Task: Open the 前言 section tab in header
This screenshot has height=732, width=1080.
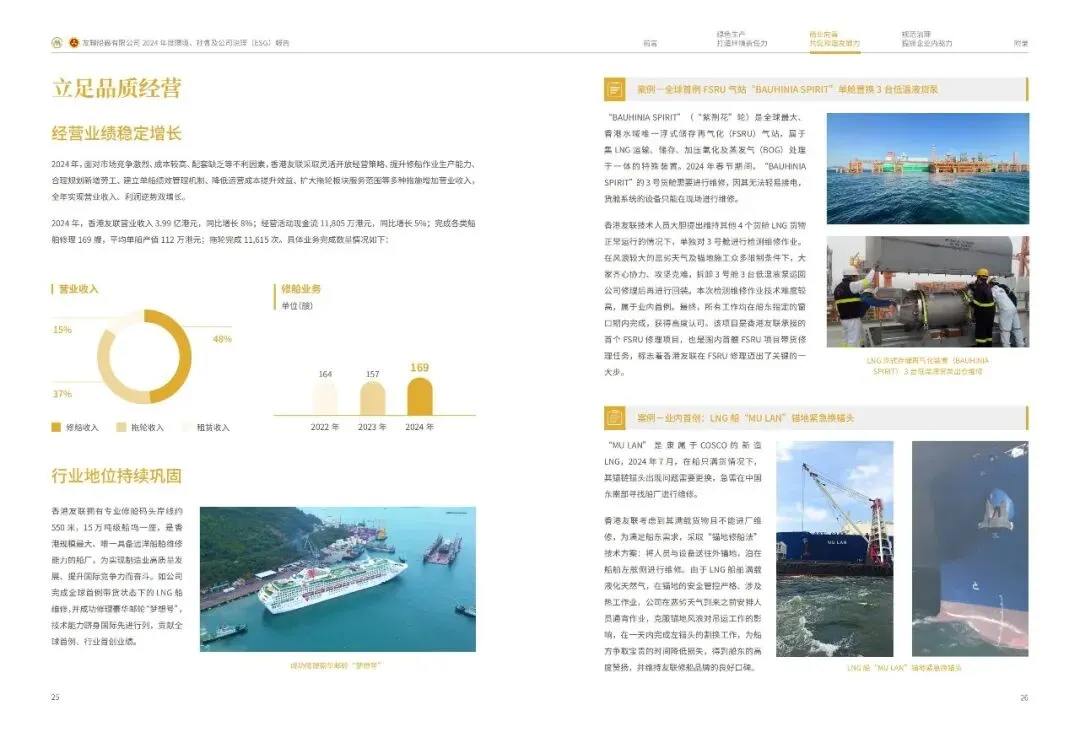Action: point(650,43)
